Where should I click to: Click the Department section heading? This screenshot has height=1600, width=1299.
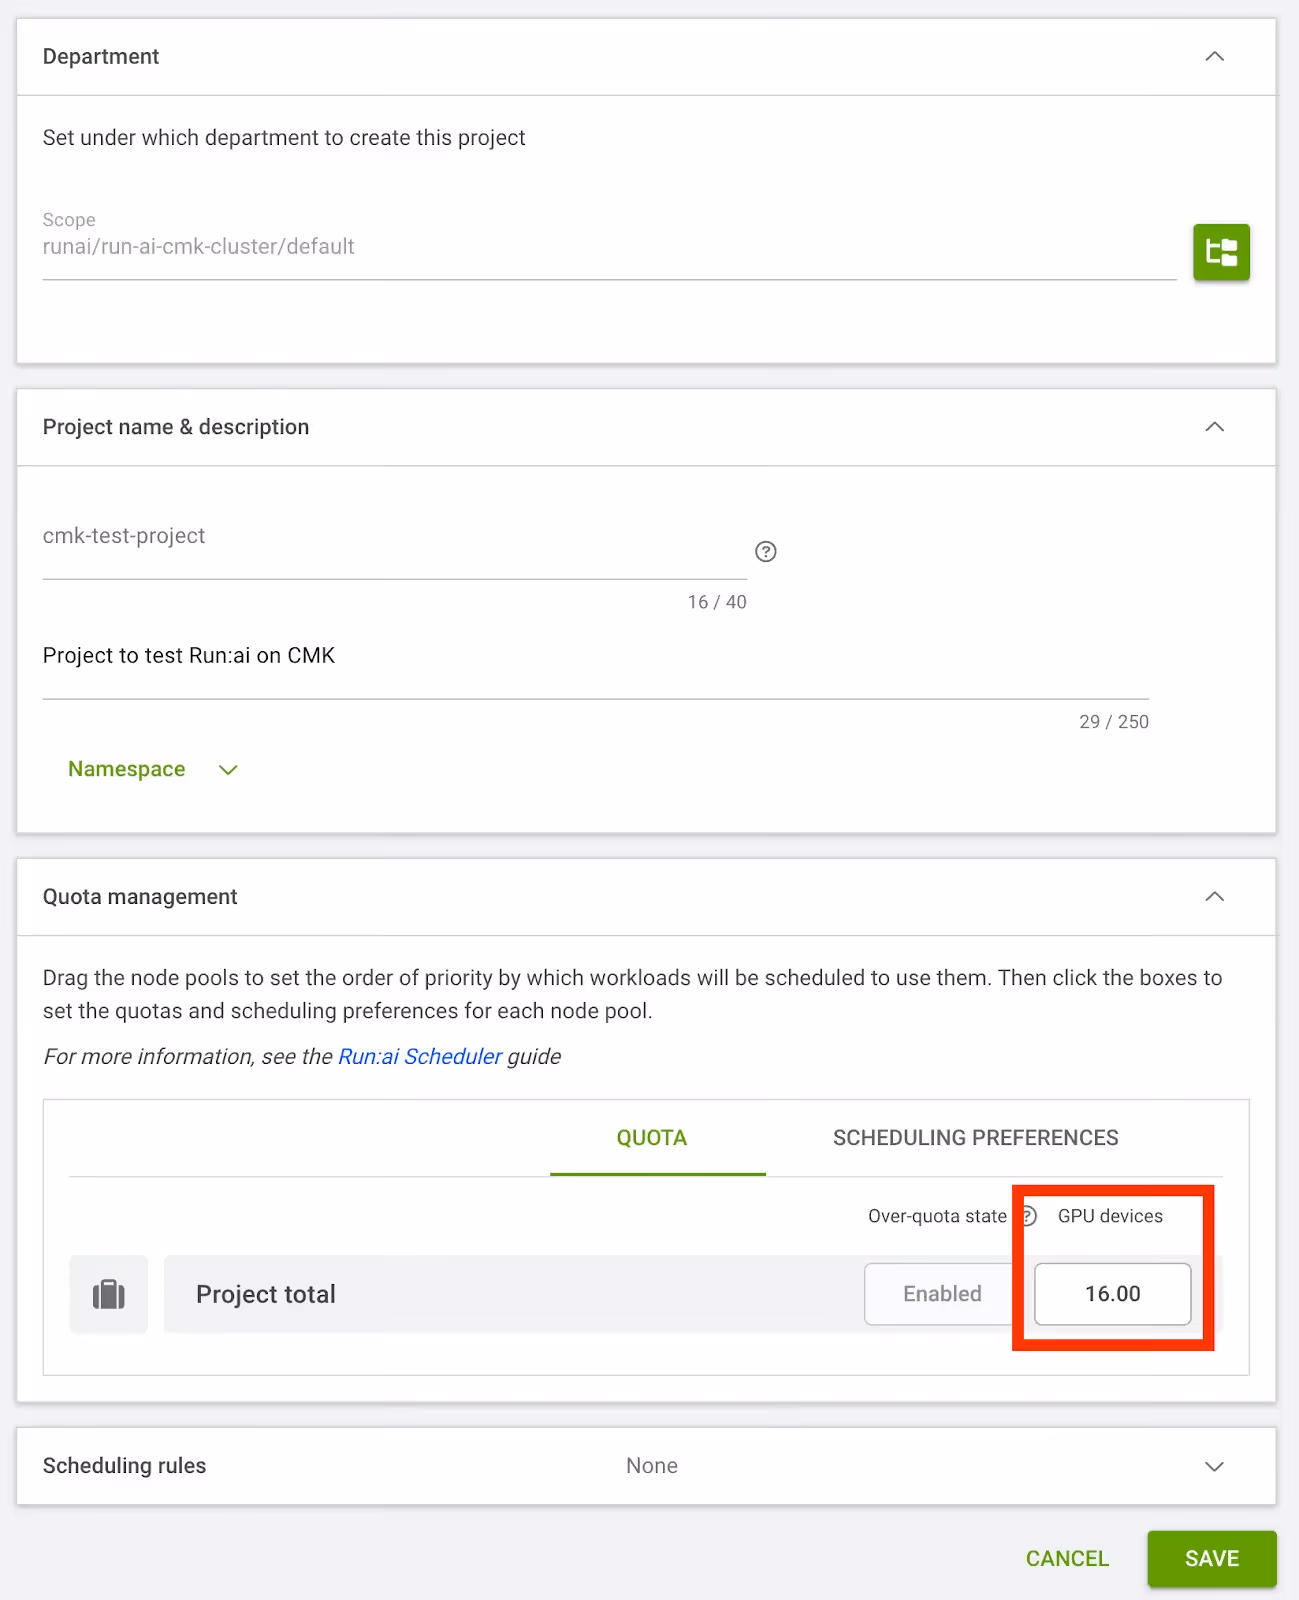click(x=101, y=57)
